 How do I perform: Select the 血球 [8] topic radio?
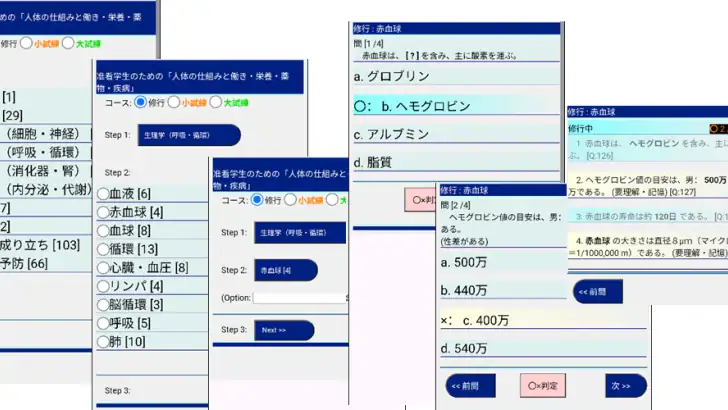coord(103,231)
